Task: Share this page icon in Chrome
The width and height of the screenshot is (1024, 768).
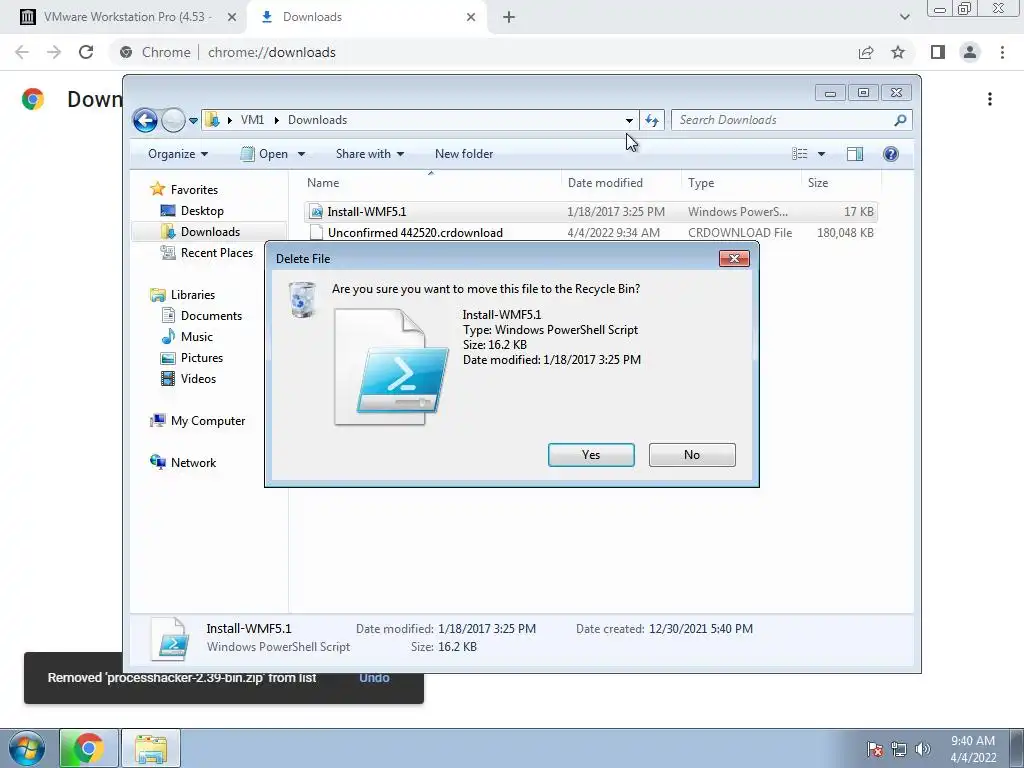Action: point(866,52)
